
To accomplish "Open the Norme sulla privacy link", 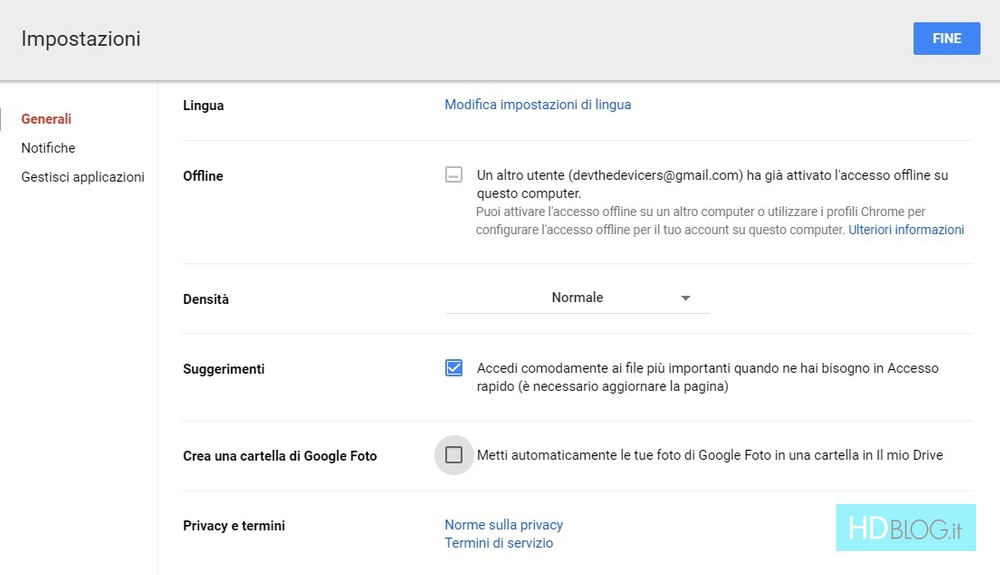I will (x=504, y=525).
